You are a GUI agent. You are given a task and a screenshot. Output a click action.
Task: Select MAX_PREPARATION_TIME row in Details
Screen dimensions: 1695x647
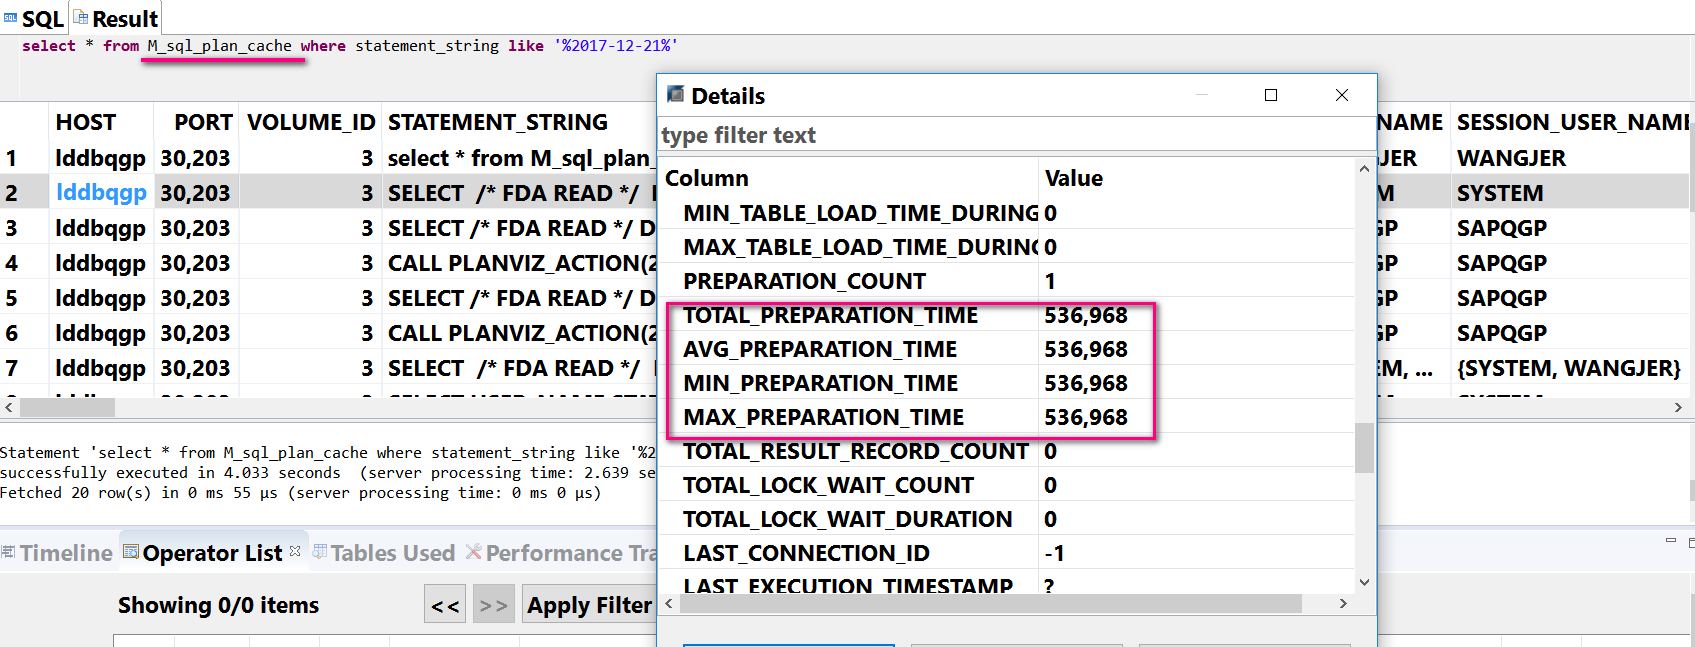click(x=1007, y=417)
